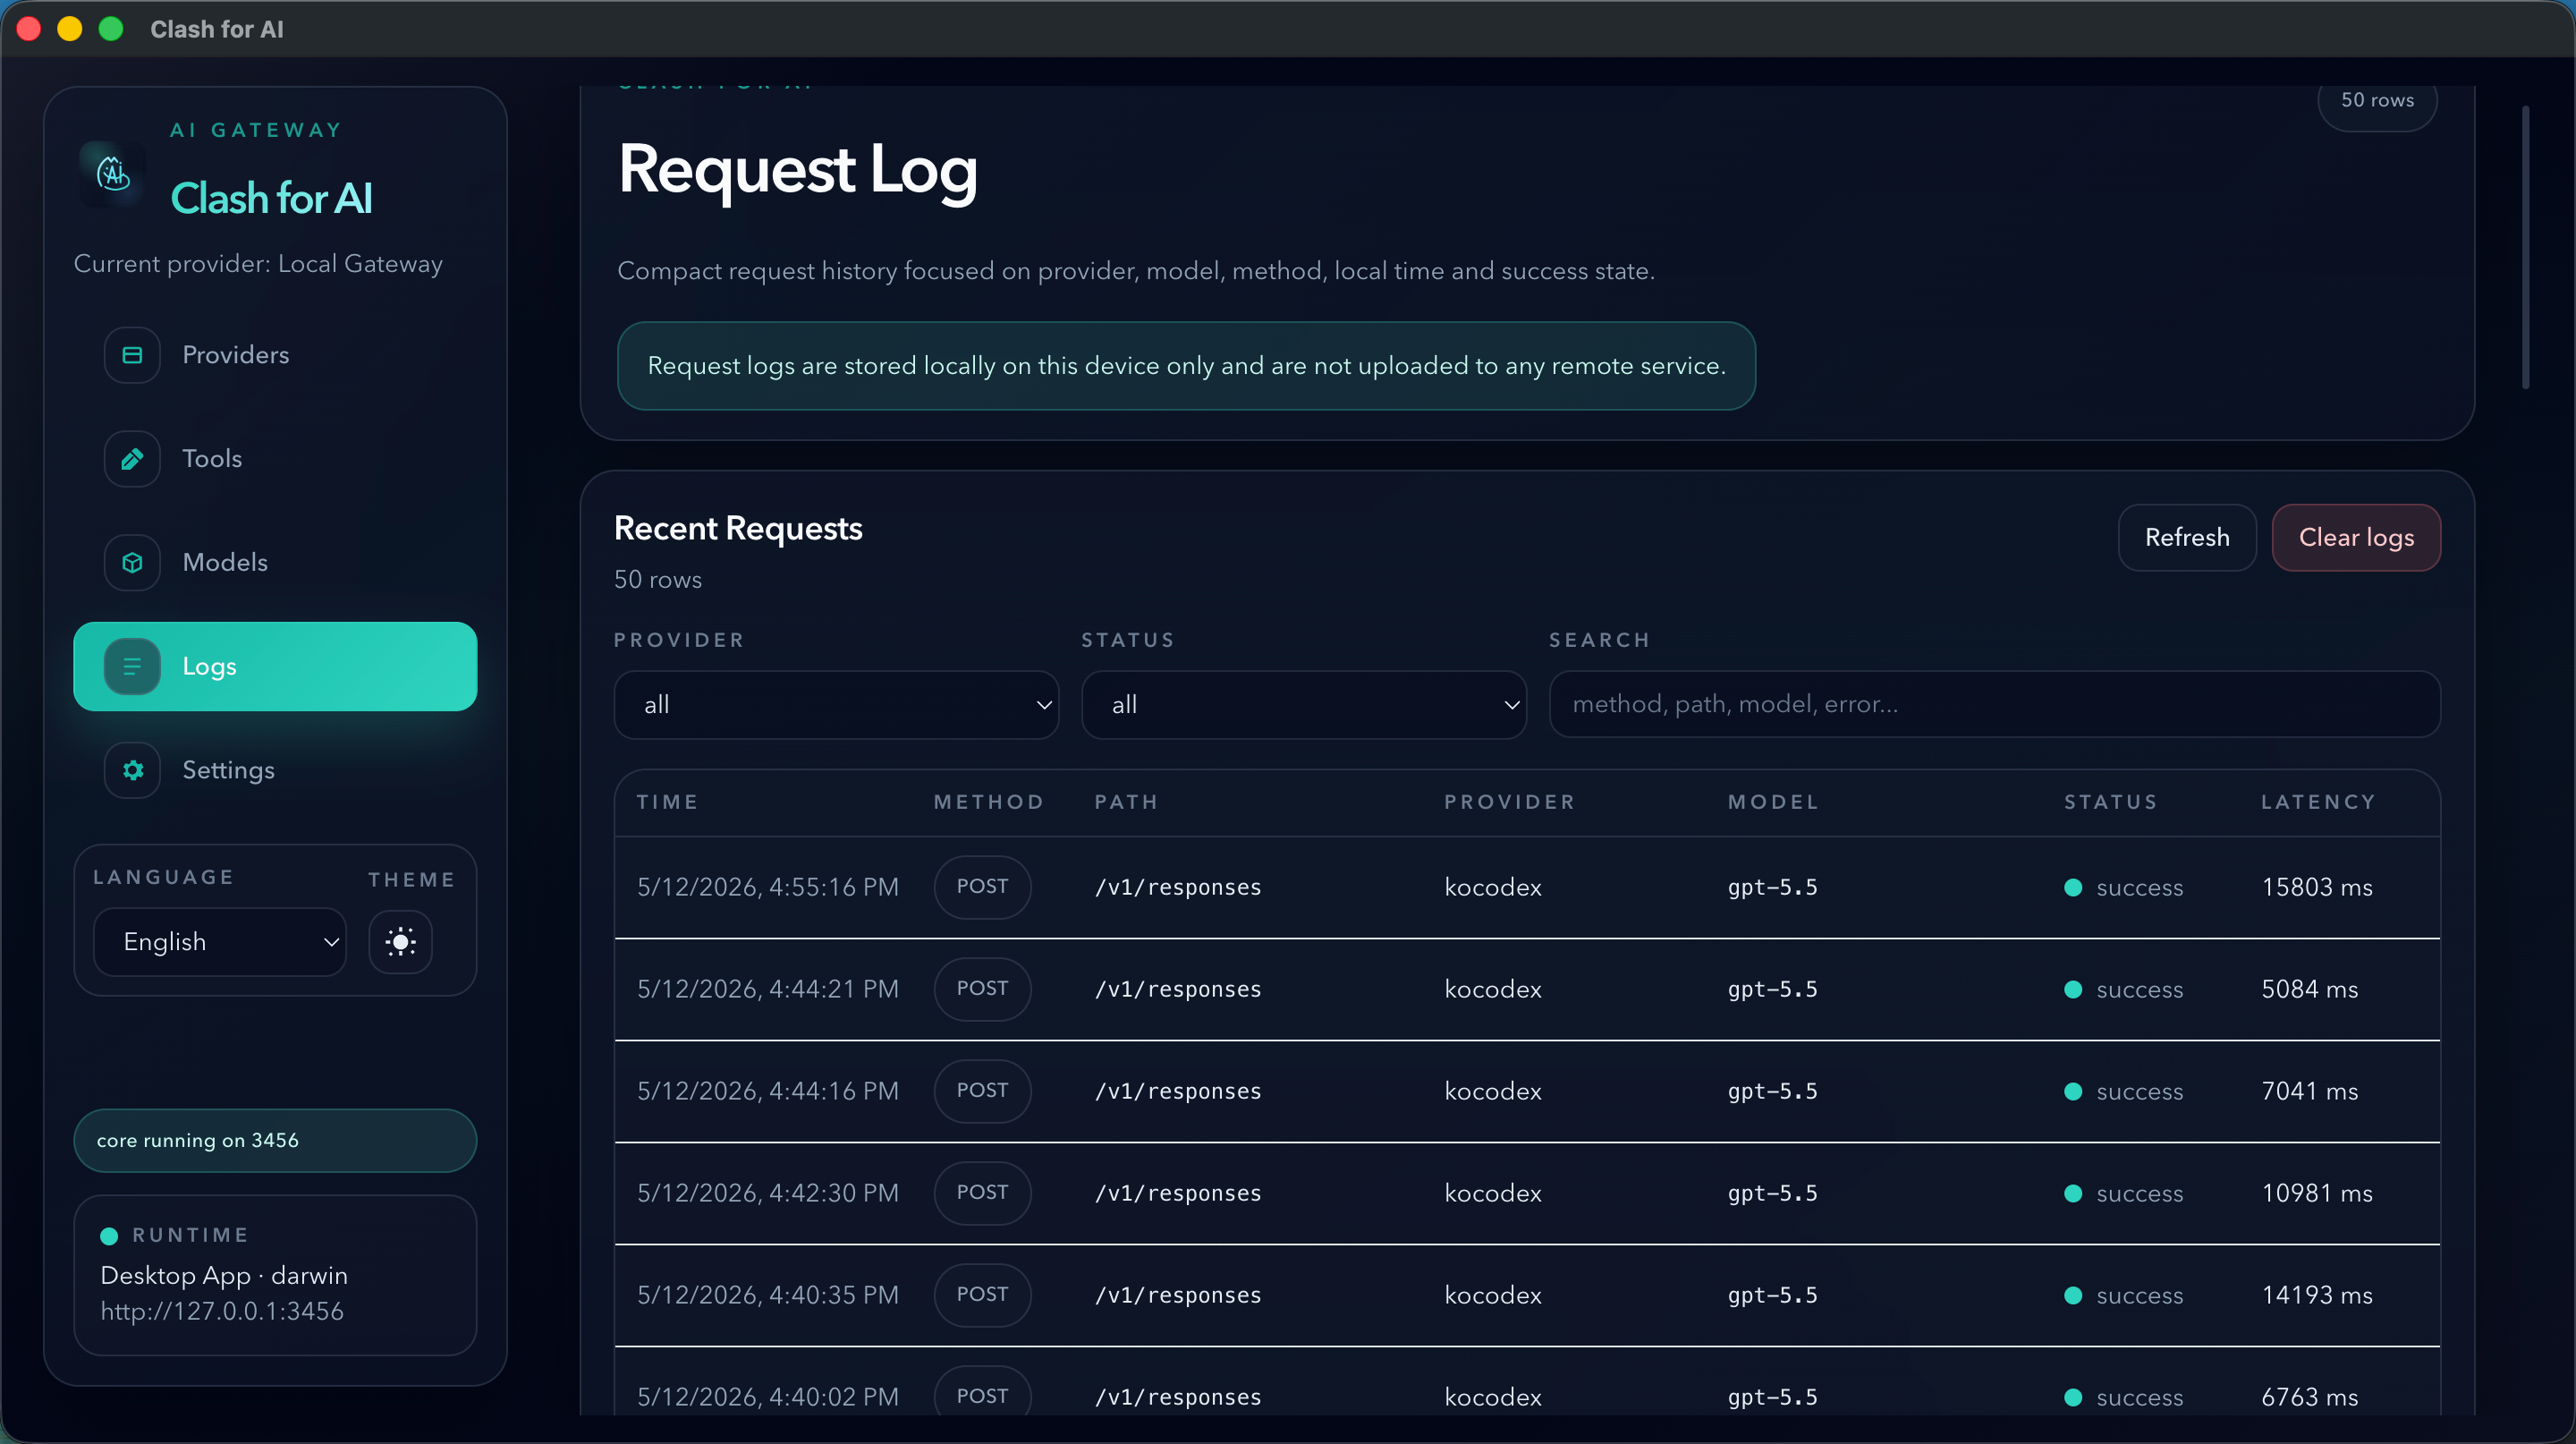Click the POST badge in the 4:42:30 PM row
This screenshot has height=1444, width=2576.
[x=982, y=1193]
